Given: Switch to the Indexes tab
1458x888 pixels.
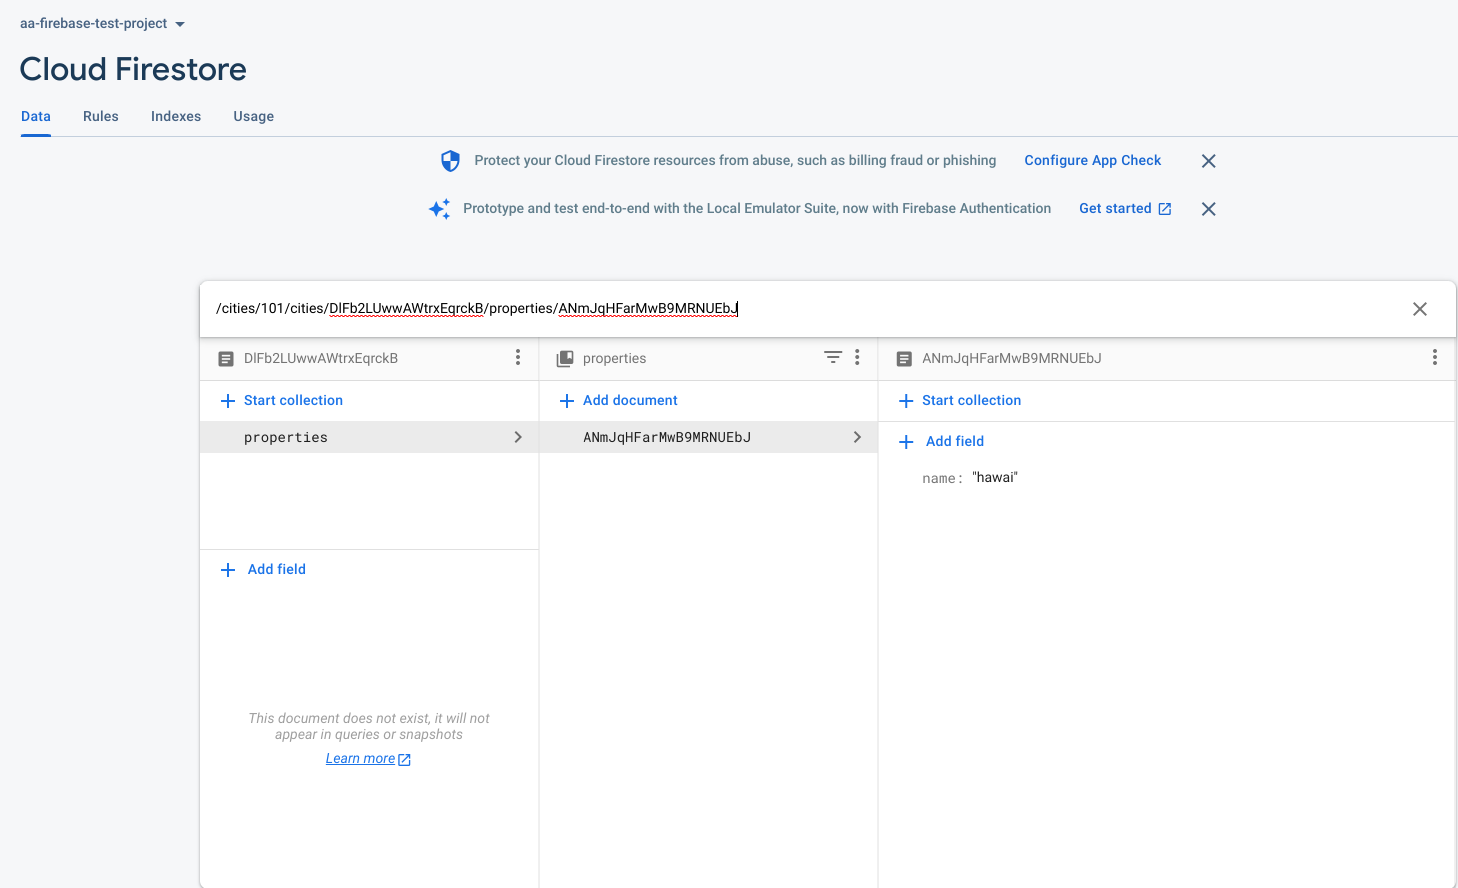Looking at the screenshot, I should (x=176, y=116).
